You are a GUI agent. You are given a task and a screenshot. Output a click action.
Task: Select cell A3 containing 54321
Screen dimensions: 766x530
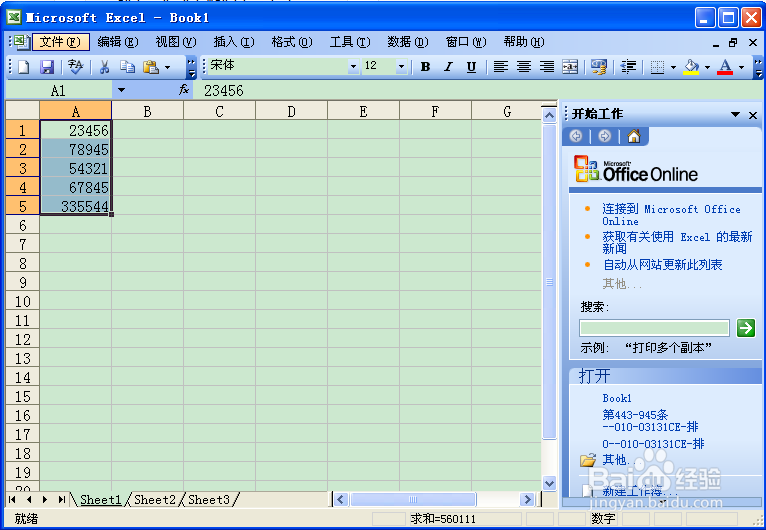pyautogui.click(x=76, y=169)
